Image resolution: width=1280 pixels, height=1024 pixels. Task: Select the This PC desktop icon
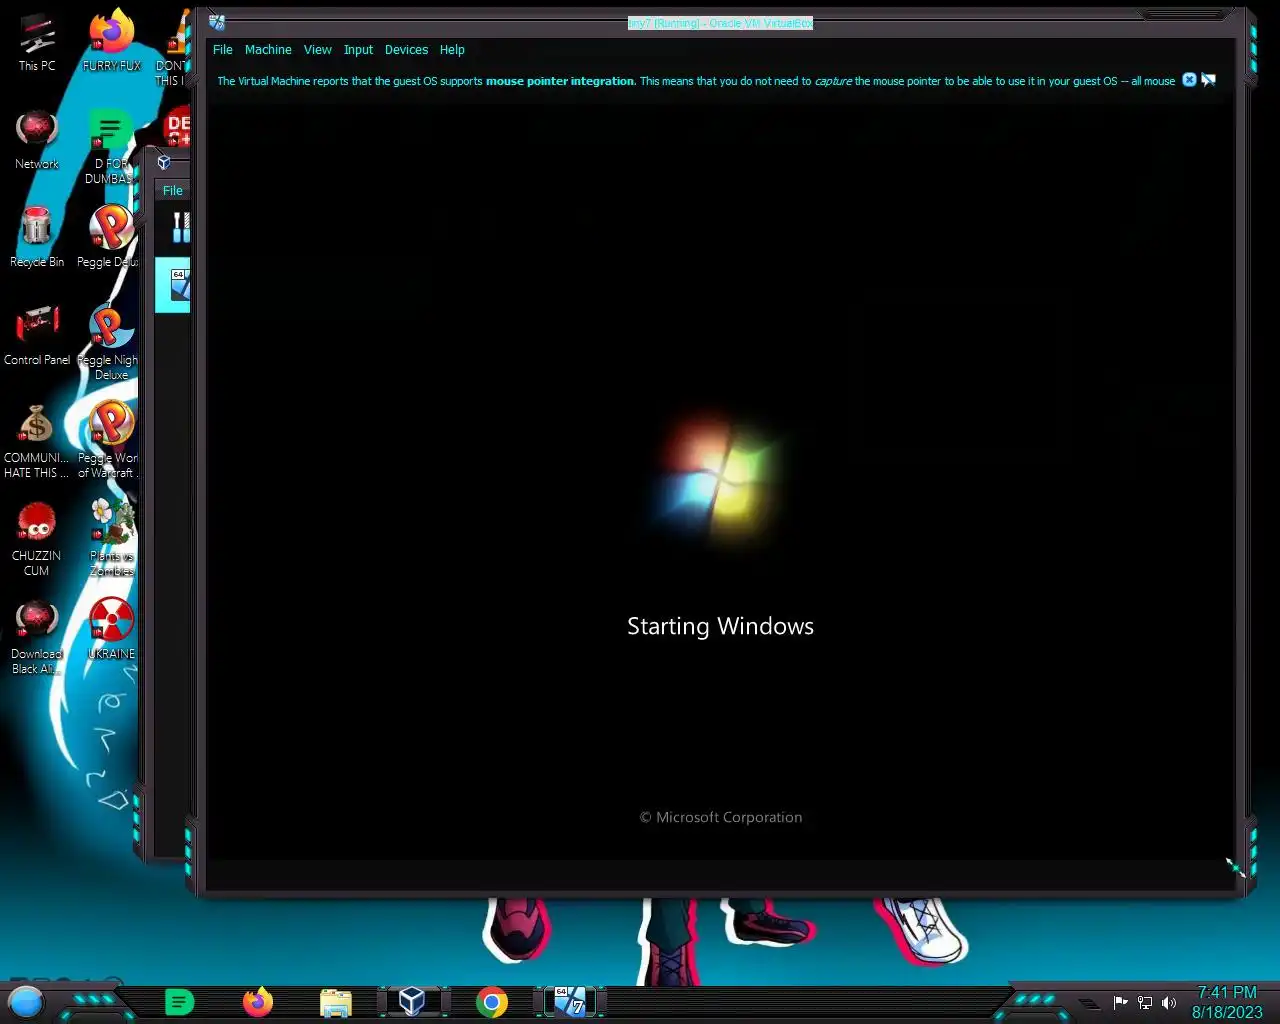click(37, 42)
